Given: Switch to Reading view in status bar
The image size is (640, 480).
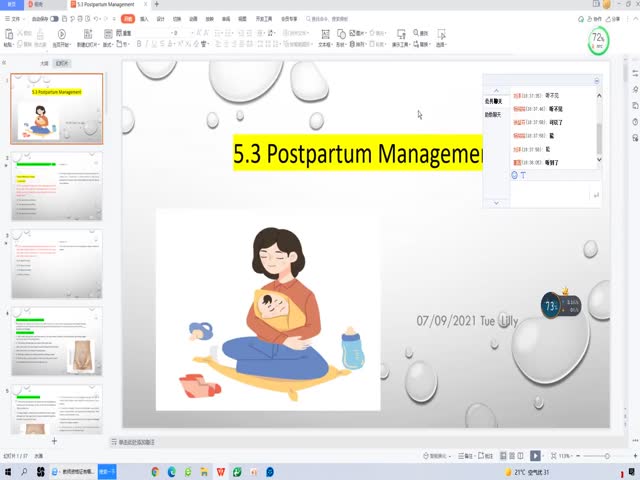Looking at the screenshot, I should point(520,456).
